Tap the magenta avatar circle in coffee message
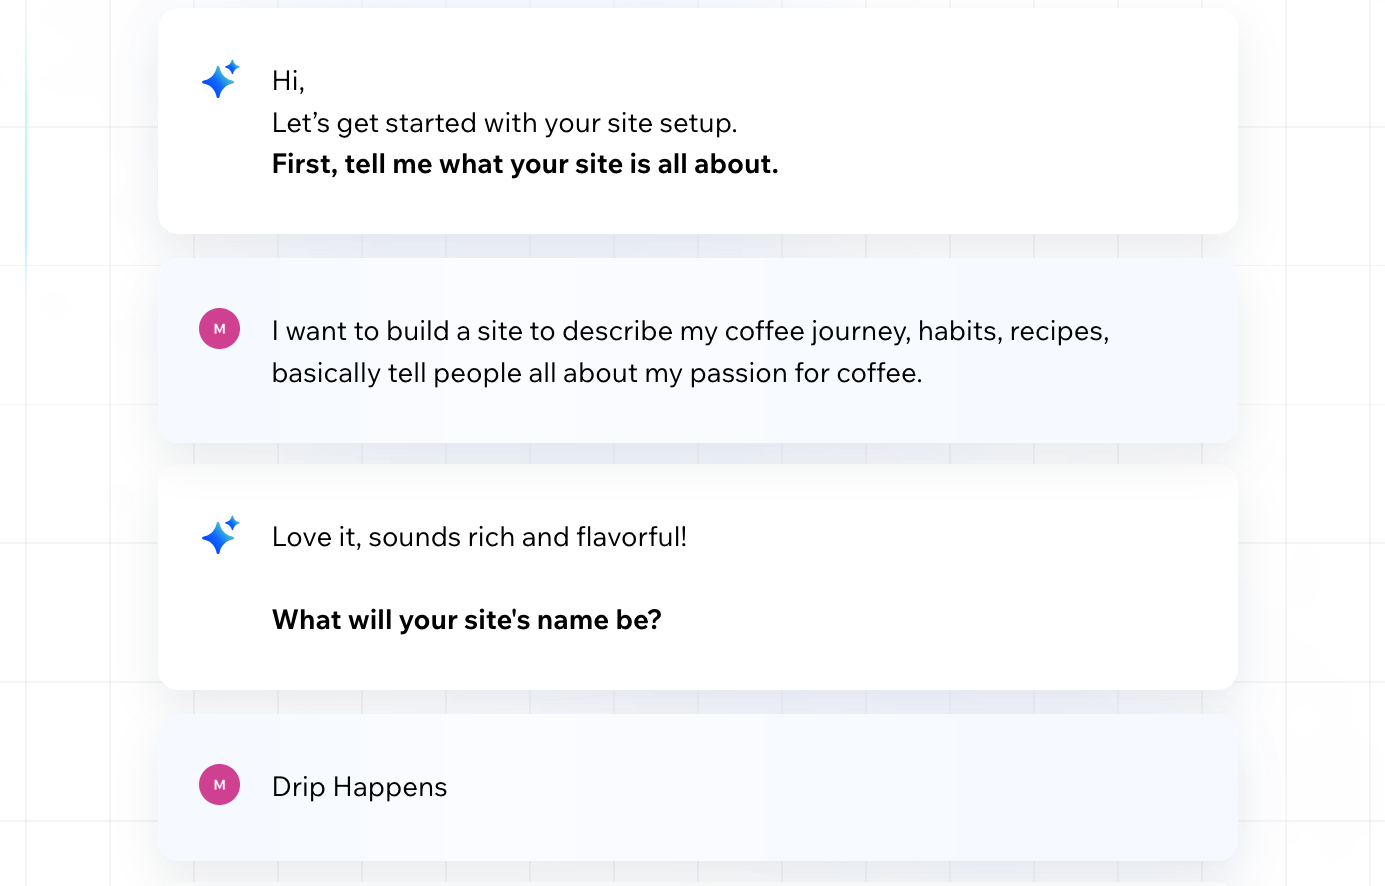This screenshot has height=886, width=1385. tap(219, 328)
